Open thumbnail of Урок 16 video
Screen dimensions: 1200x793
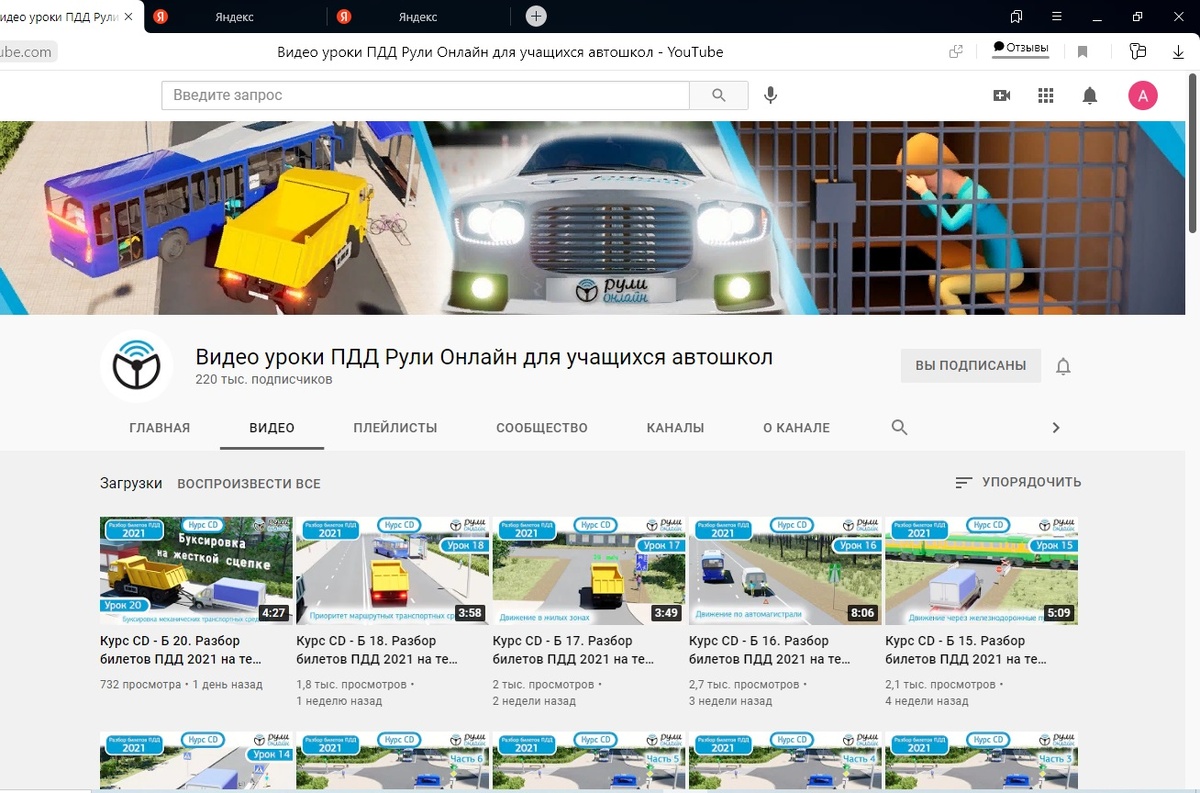click(x=786, y=571)
